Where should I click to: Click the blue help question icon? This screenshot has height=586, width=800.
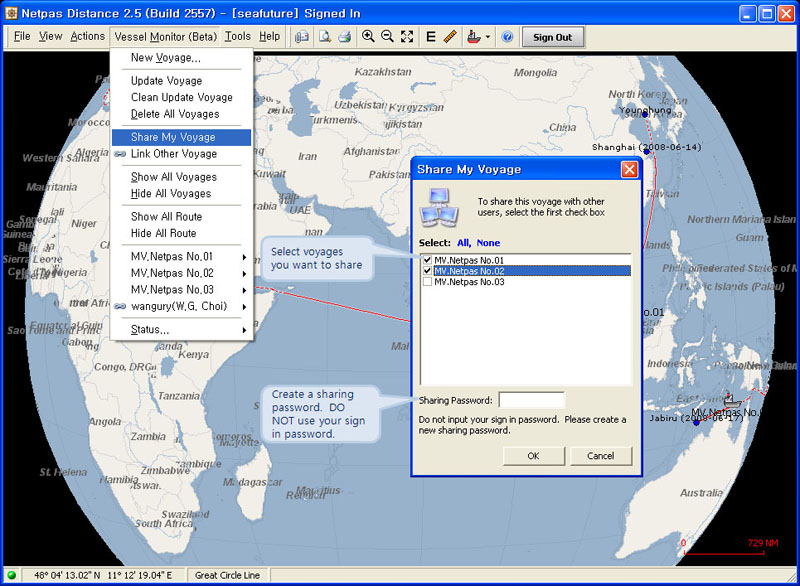(507, 37)
